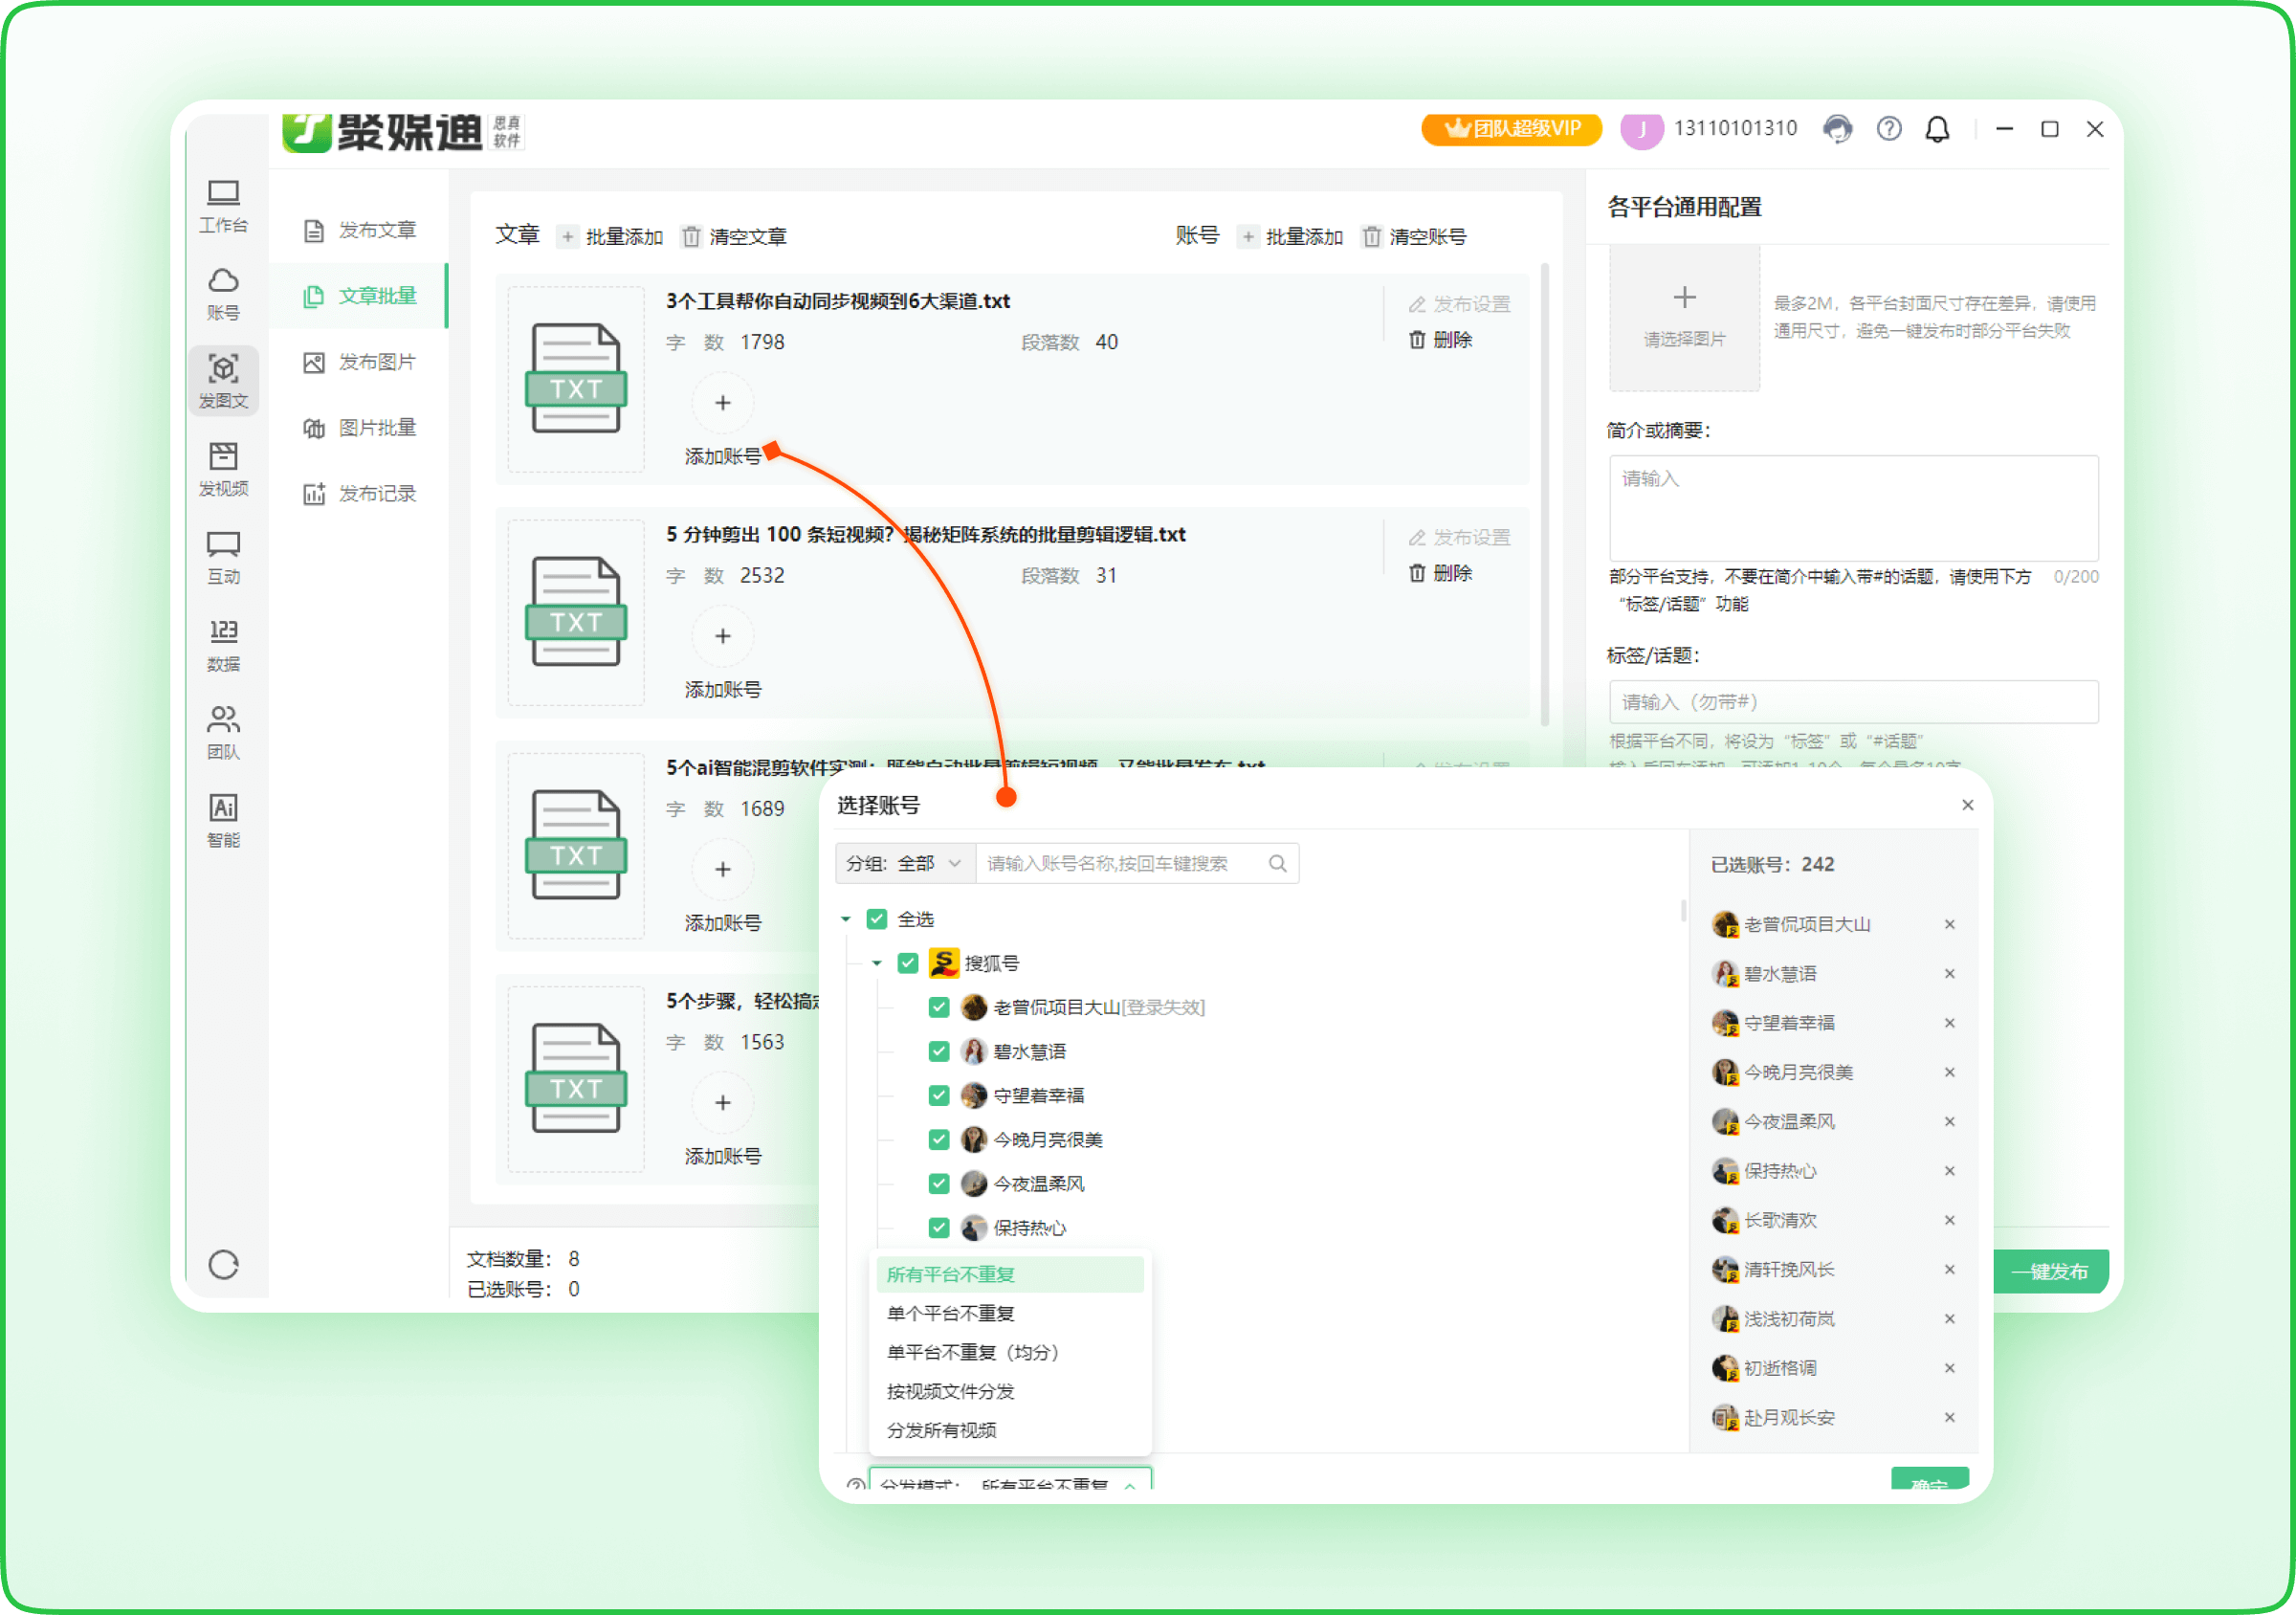Open the 工作台 workbench sidebar icon
This screenshot has width=2296, height=1615.
pos(223,205)
